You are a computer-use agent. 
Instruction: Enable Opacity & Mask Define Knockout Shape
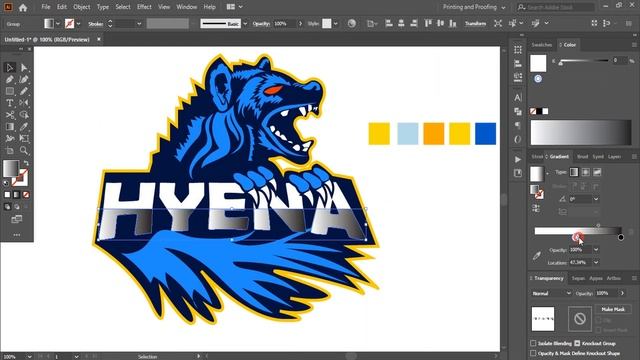coord(533,353)
